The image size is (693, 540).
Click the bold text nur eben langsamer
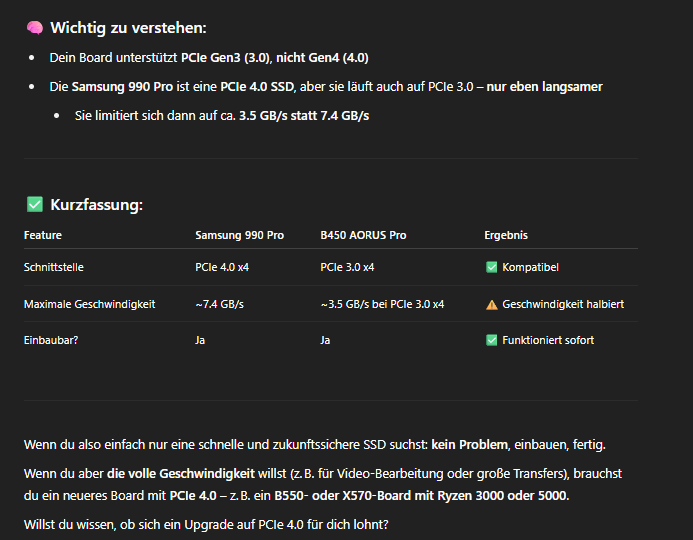point(544,87)
